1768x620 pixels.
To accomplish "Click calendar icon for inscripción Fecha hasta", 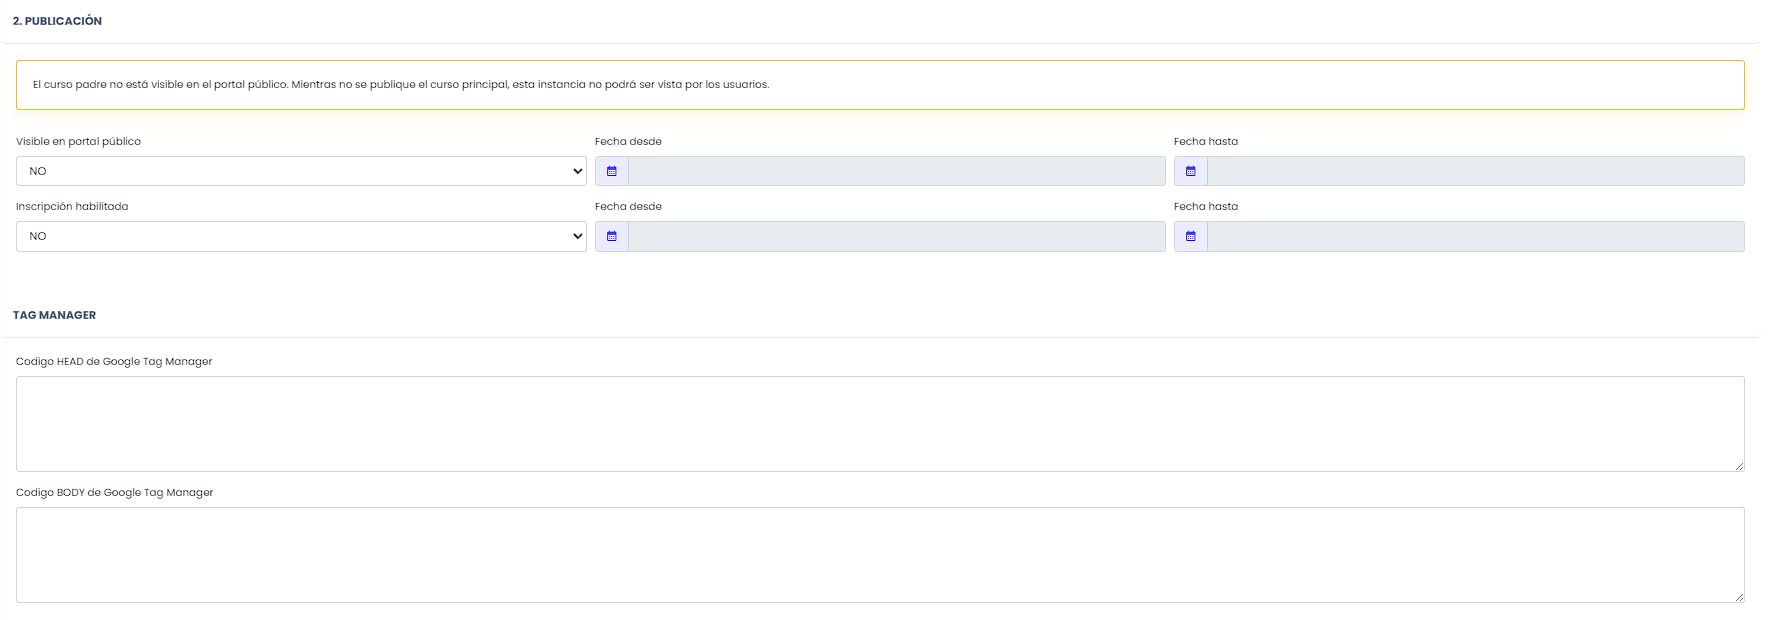I will tap(1191, 236).
